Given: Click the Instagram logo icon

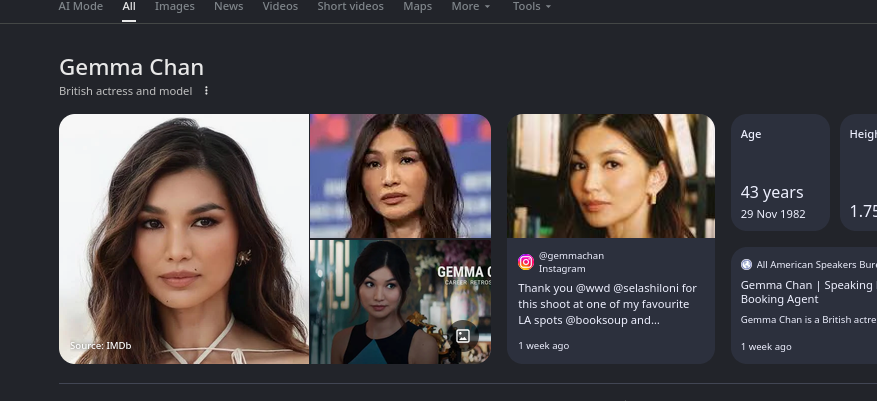Looking at the screenshot, I should pos(526,262).
